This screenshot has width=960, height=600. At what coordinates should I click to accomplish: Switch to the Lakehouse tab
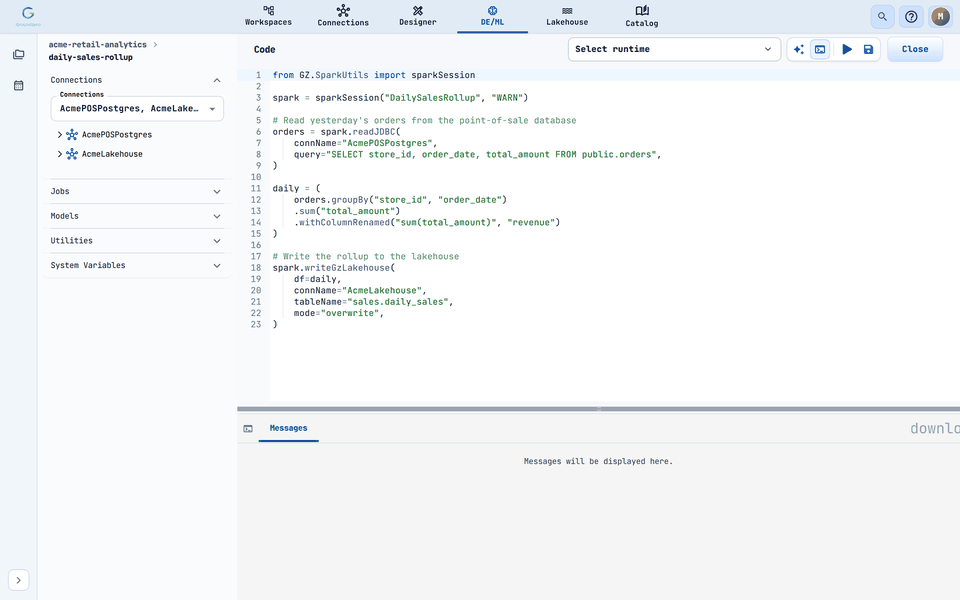(x=567, y=16)
